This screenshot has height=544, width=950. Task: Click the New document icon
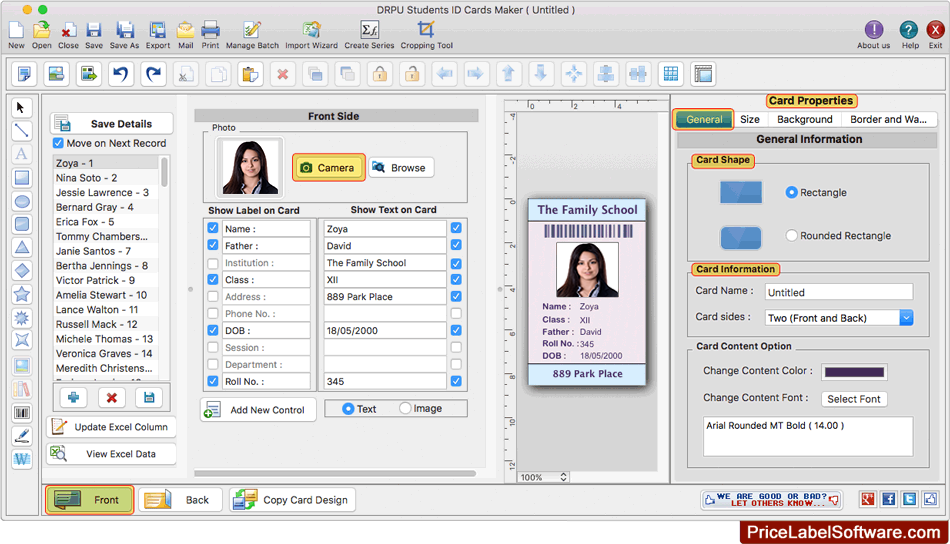(16, 35)
